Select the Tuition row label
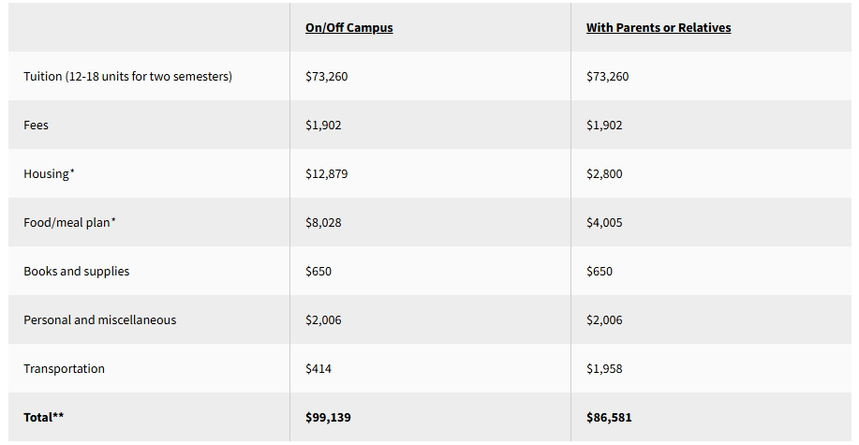 click(x=127, y=77)
